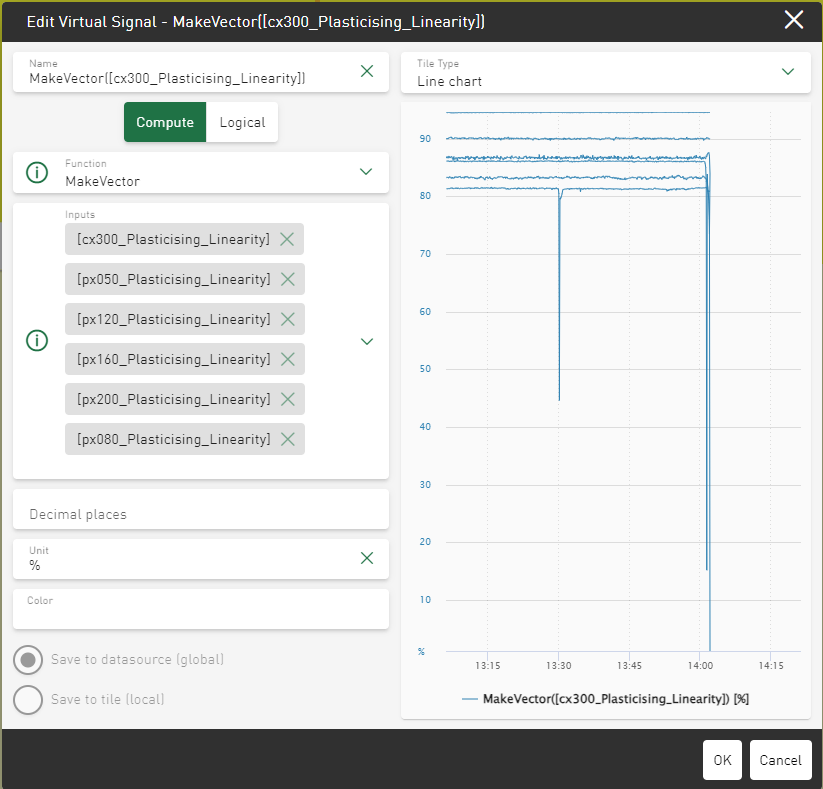
Task: Open the Function dropdown showing MakeVector
Action: pos(366,172)
